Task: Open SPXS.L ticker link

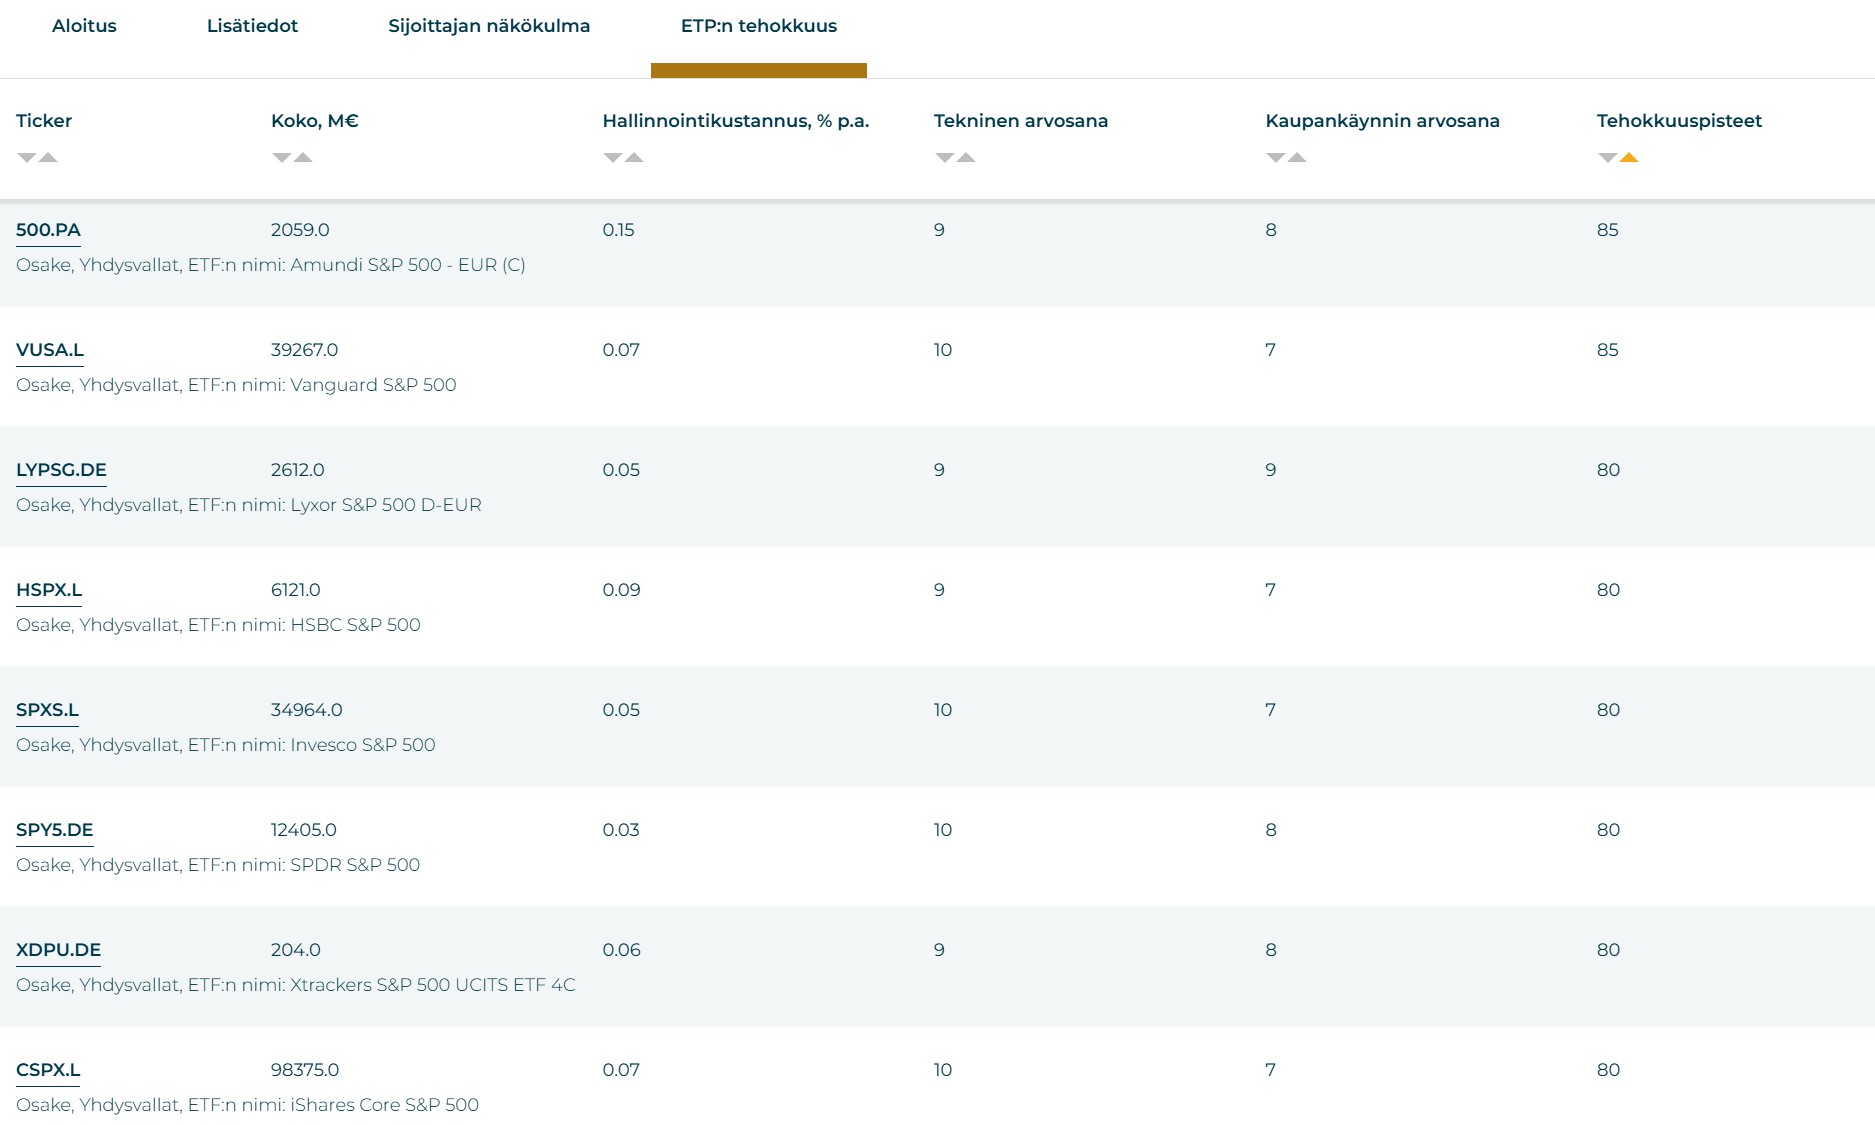Action: [47, 710]
